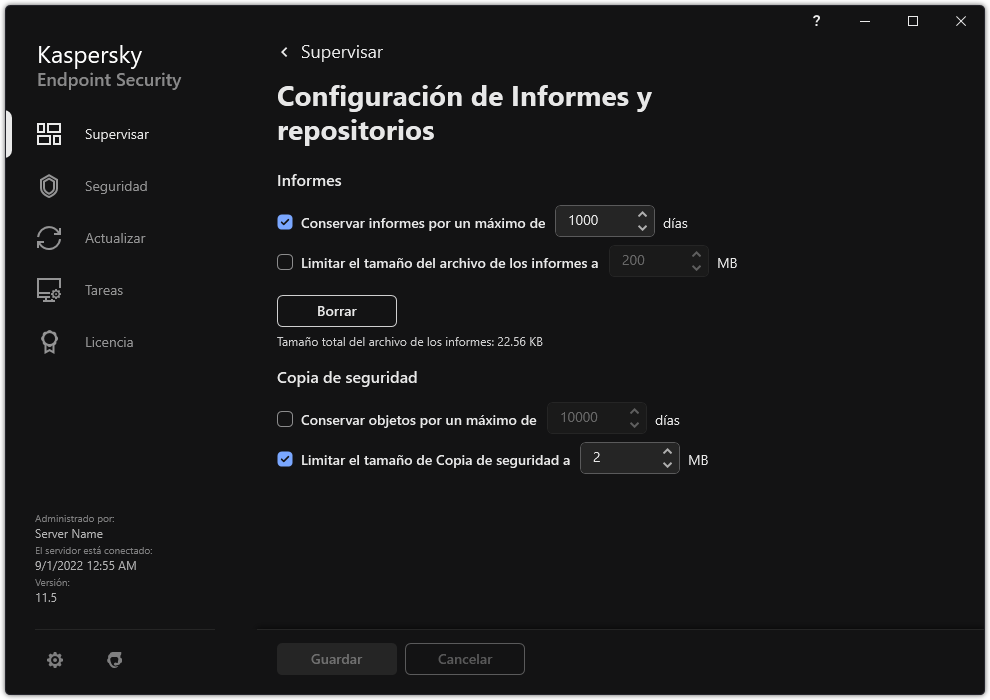The width and height of the screenshot is (990, 700).
Task: Disable conserving reports for maximum days
Action: 285,222
